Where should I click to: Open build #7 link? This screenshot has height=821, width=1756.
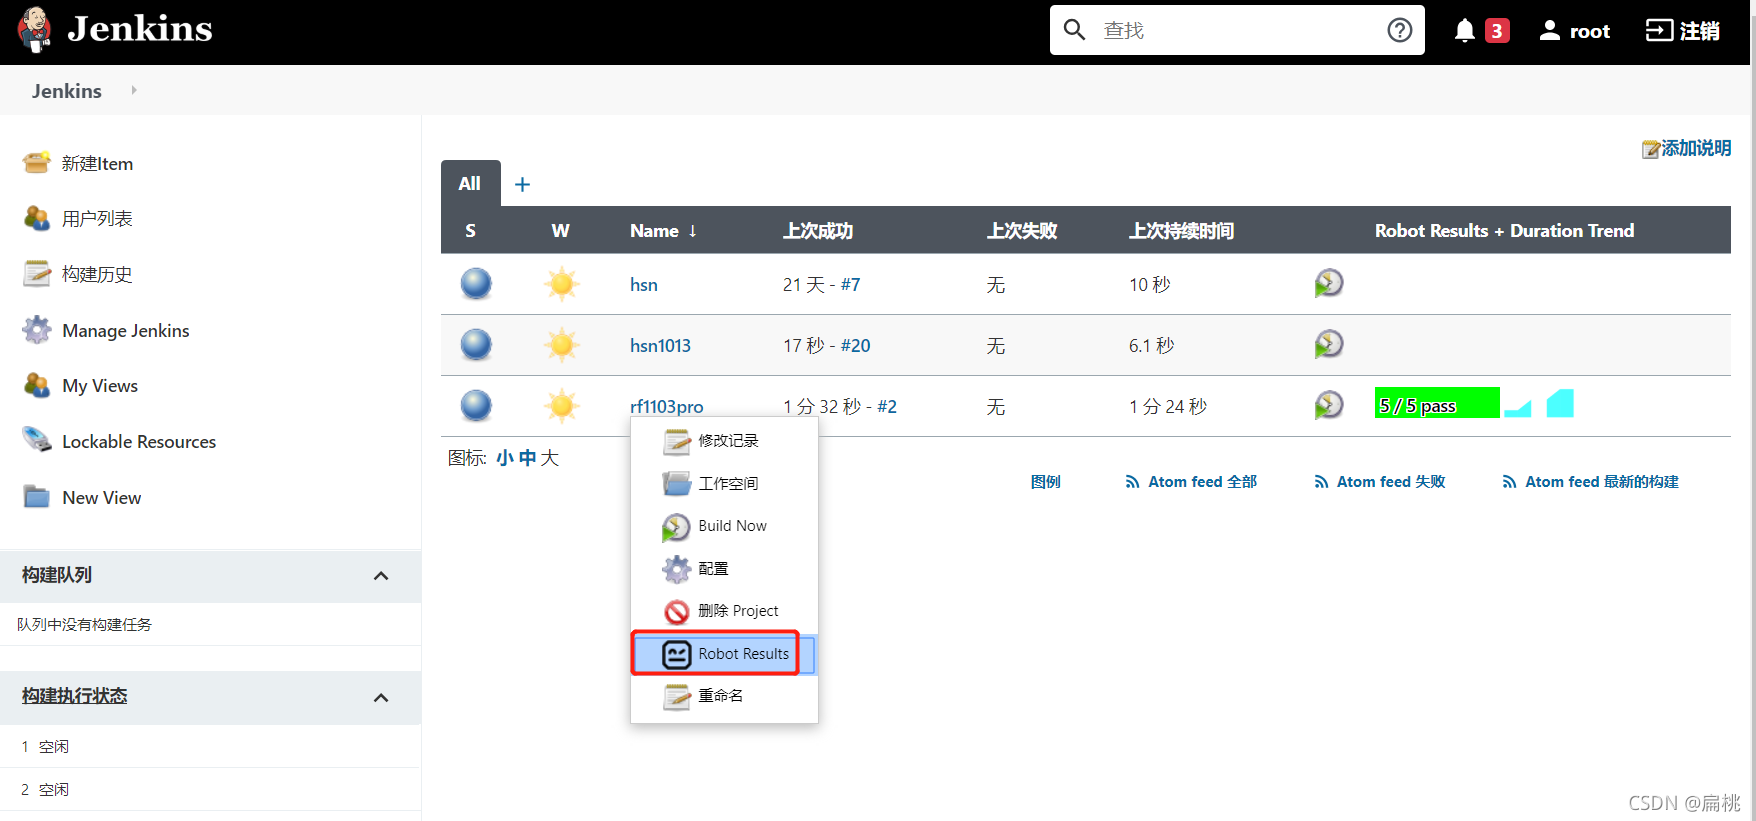850,284
